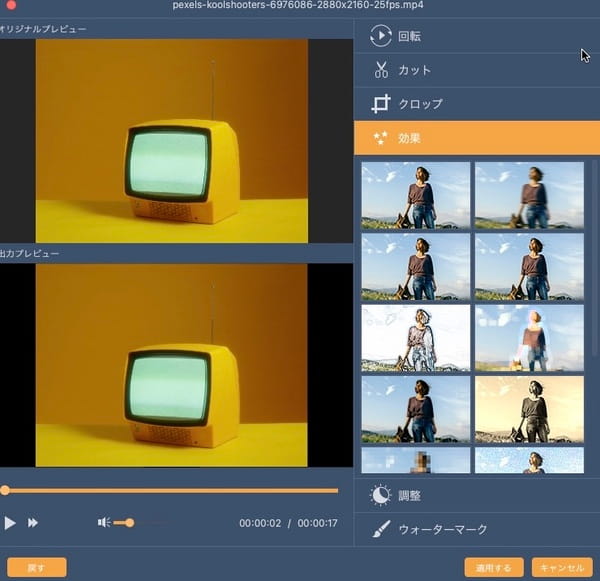Select the 効果 (effects) tab
Screen dimensions: 600x581
click(477, 138)
